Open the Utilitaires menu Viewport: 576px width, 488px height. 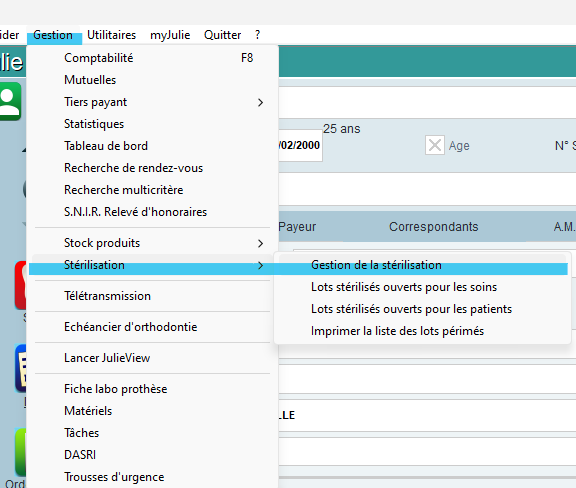pos(111,35)
